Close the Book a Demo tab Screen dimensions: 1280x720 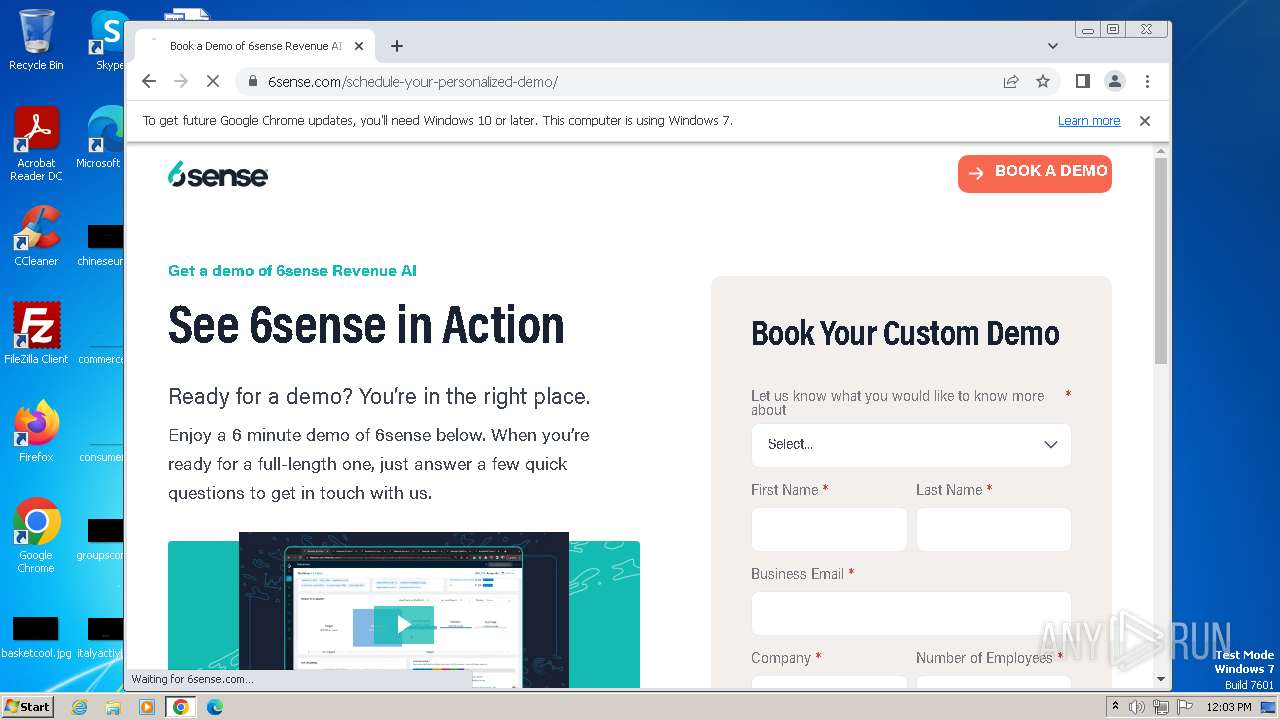(359, 46)
